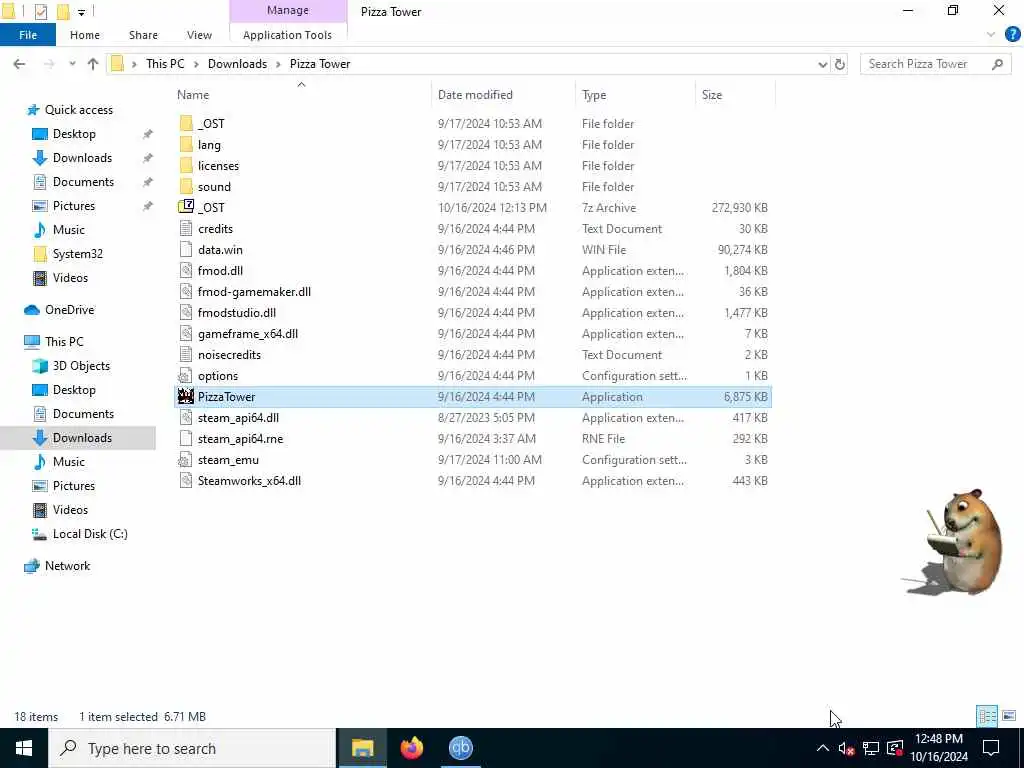Select fmodstudio.dll file
1024x768 pixels.
473,312
